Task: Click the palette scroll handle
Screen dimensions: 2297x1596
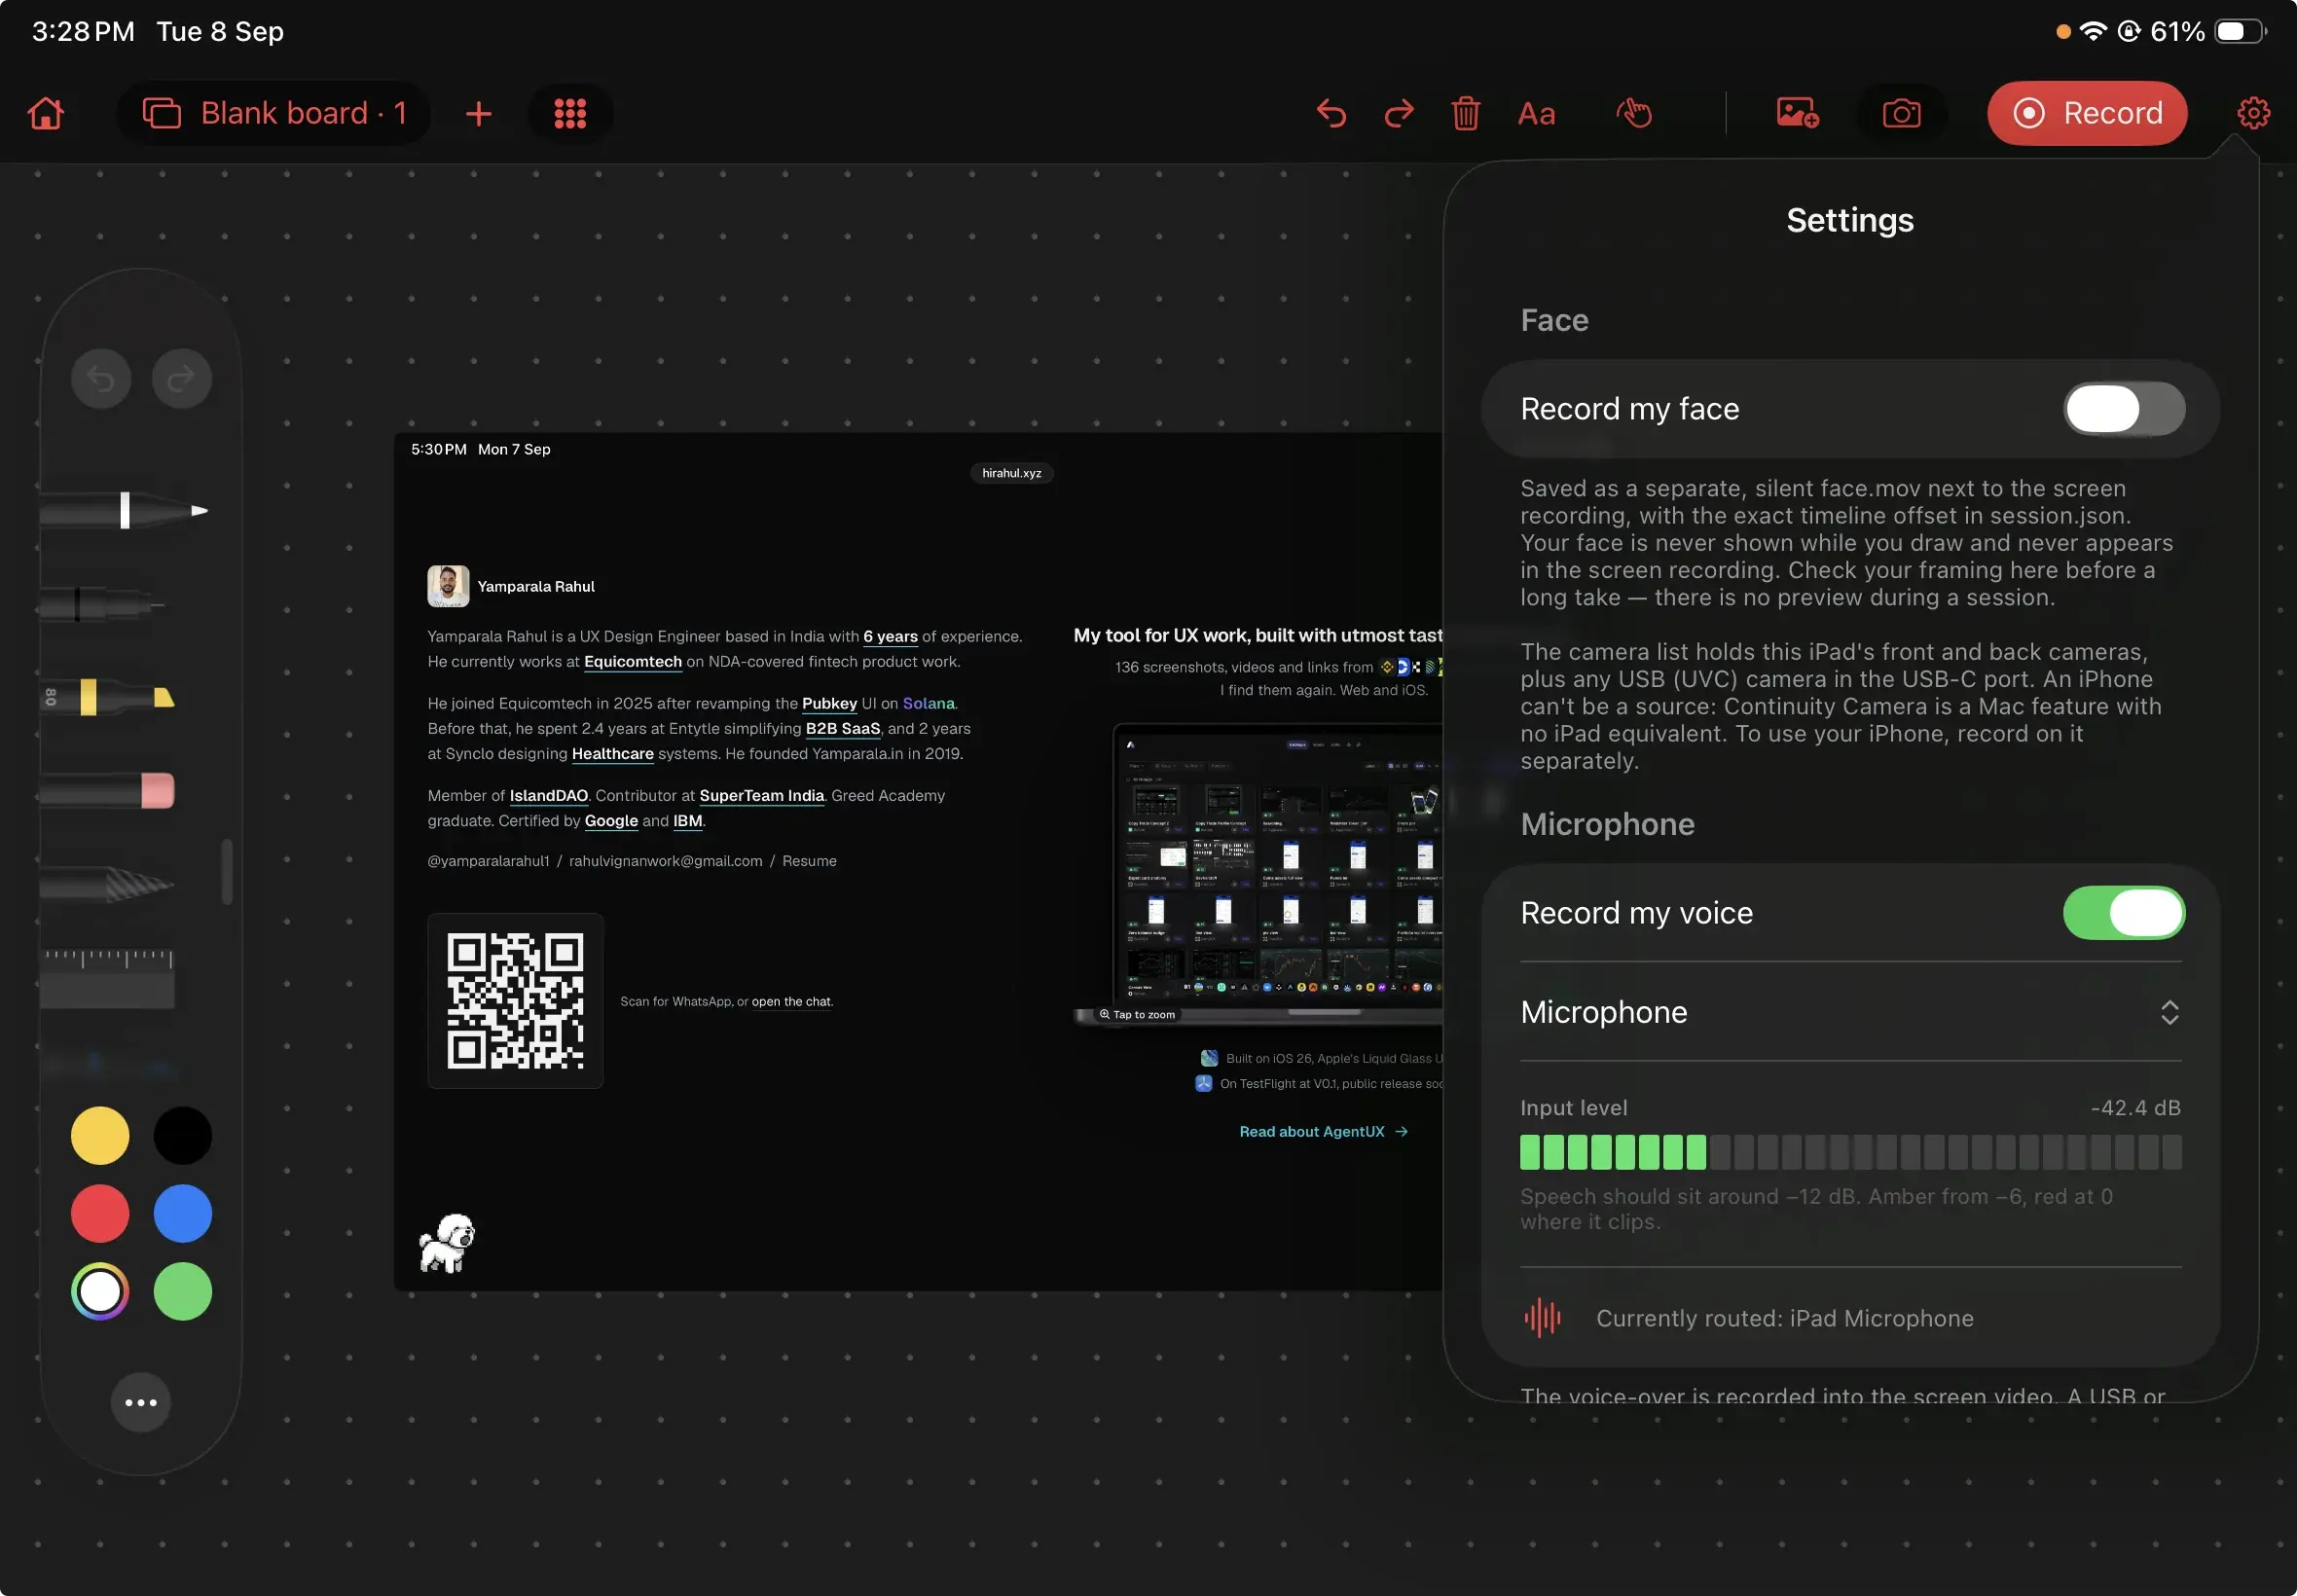Action: pos(227,872)
